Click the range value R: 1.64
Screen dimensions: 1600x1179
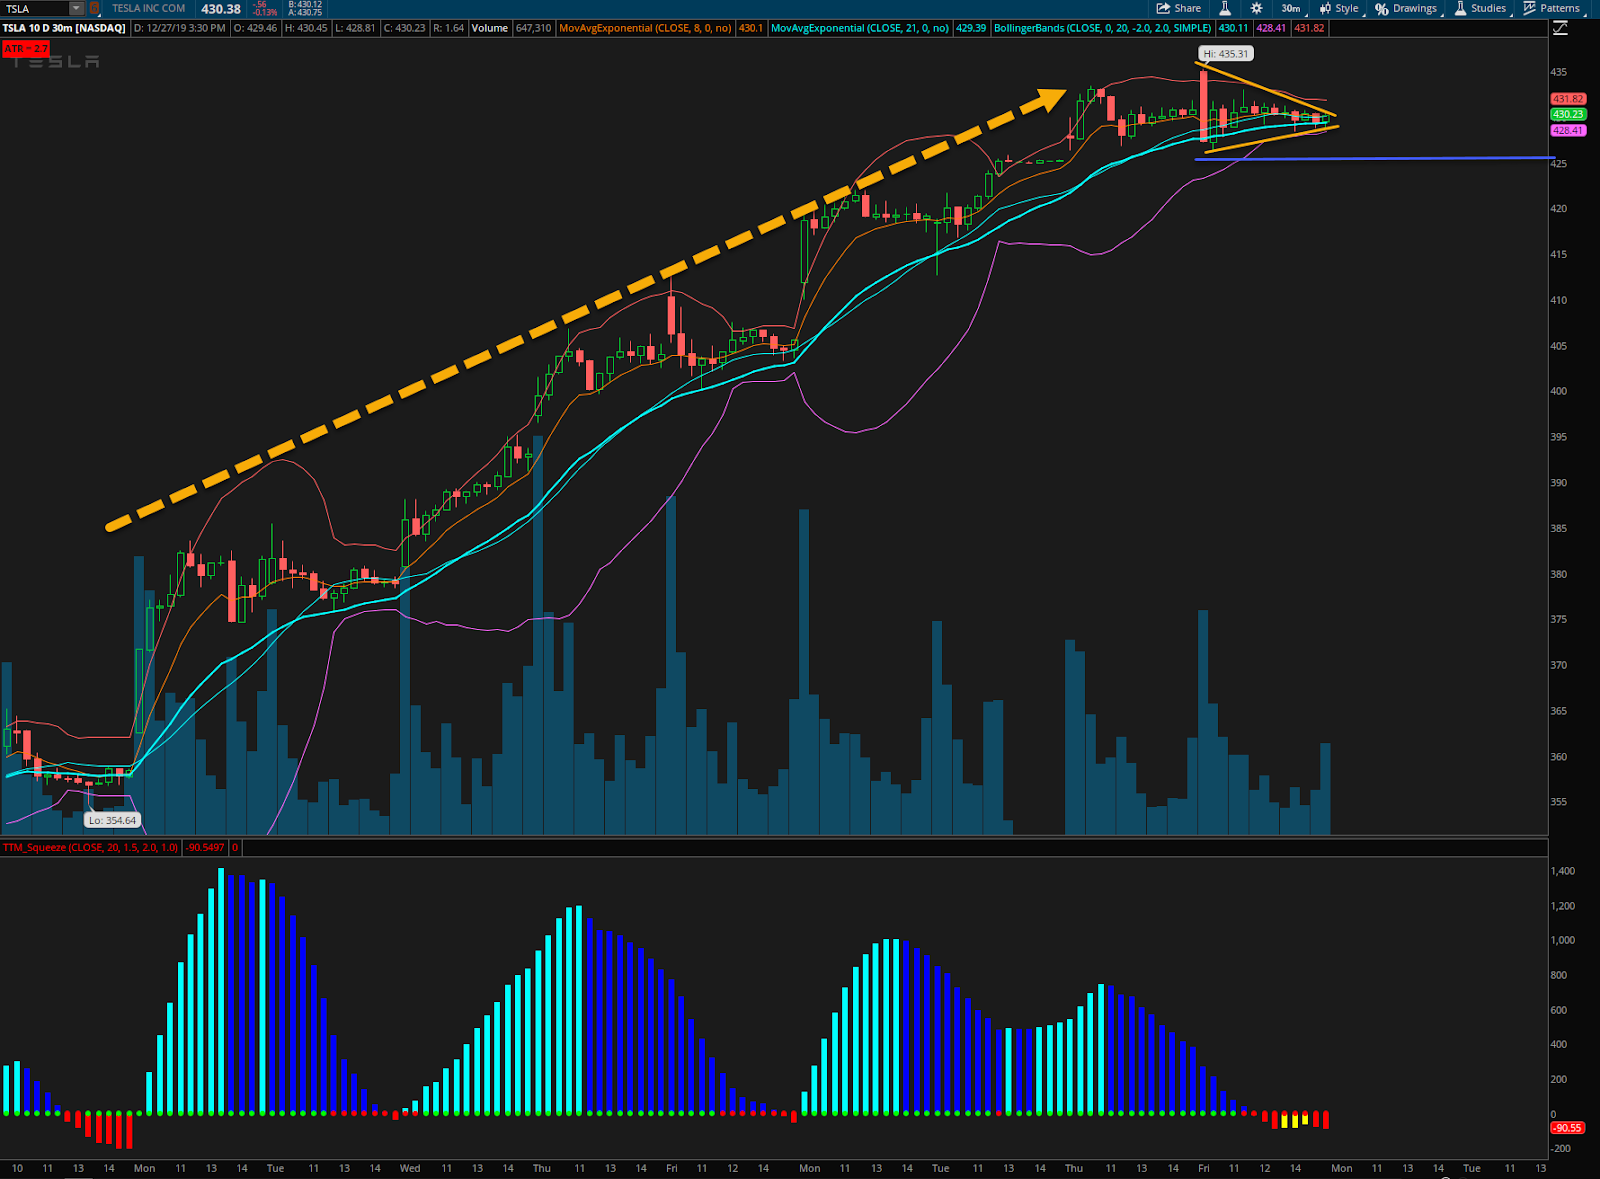[448, 28]
